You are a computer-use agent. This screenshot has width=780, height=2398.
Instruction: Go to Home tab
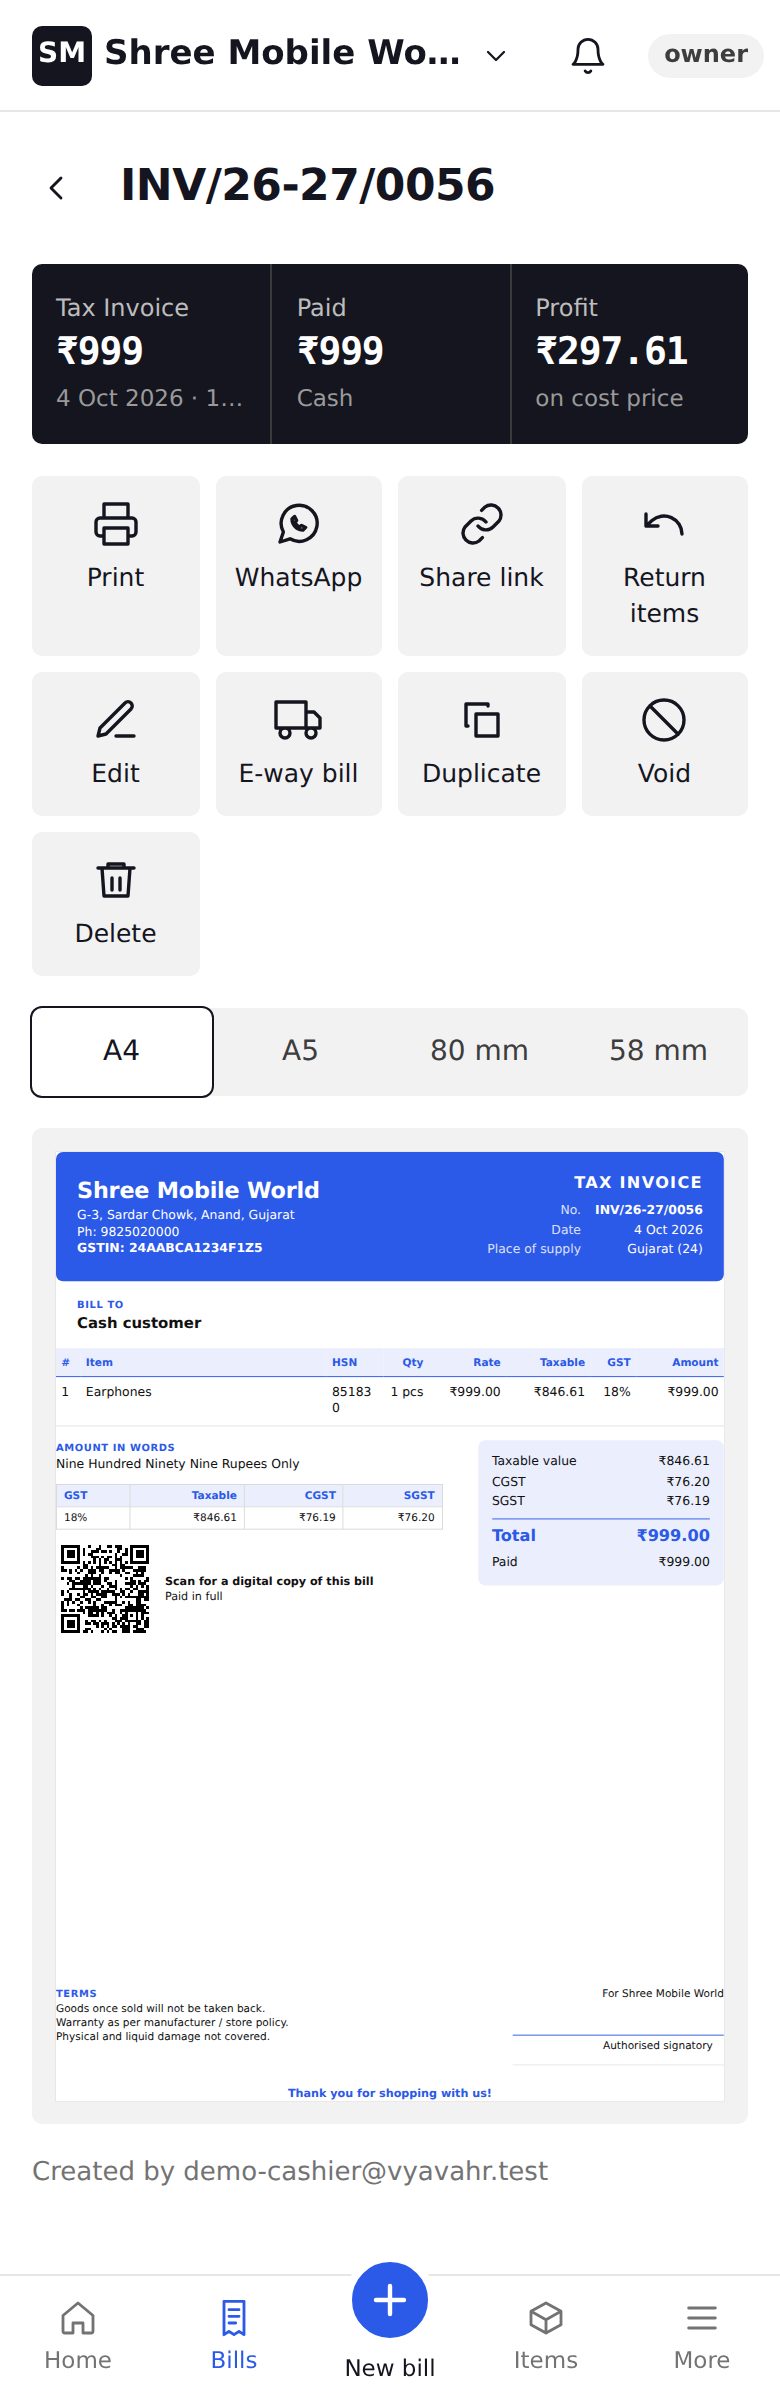click(x=78, y=2337)
